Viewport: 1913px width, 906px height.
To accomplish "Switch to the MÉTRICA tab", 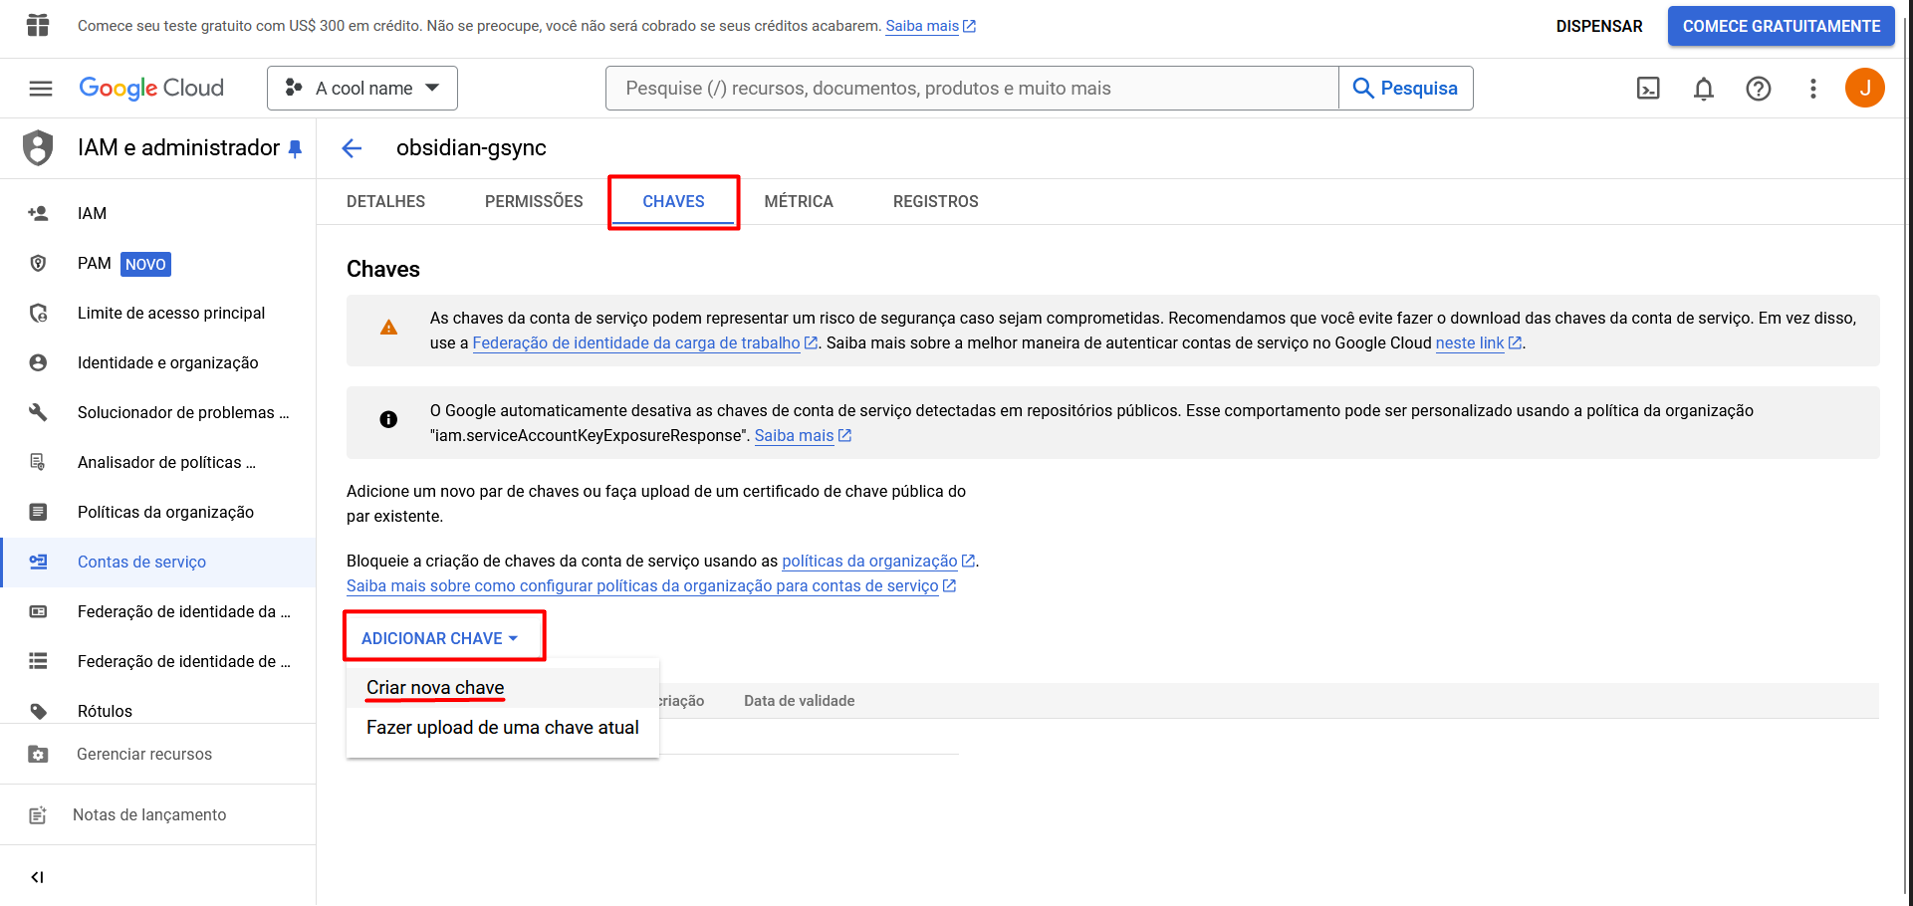I will (x=799, y=202).
